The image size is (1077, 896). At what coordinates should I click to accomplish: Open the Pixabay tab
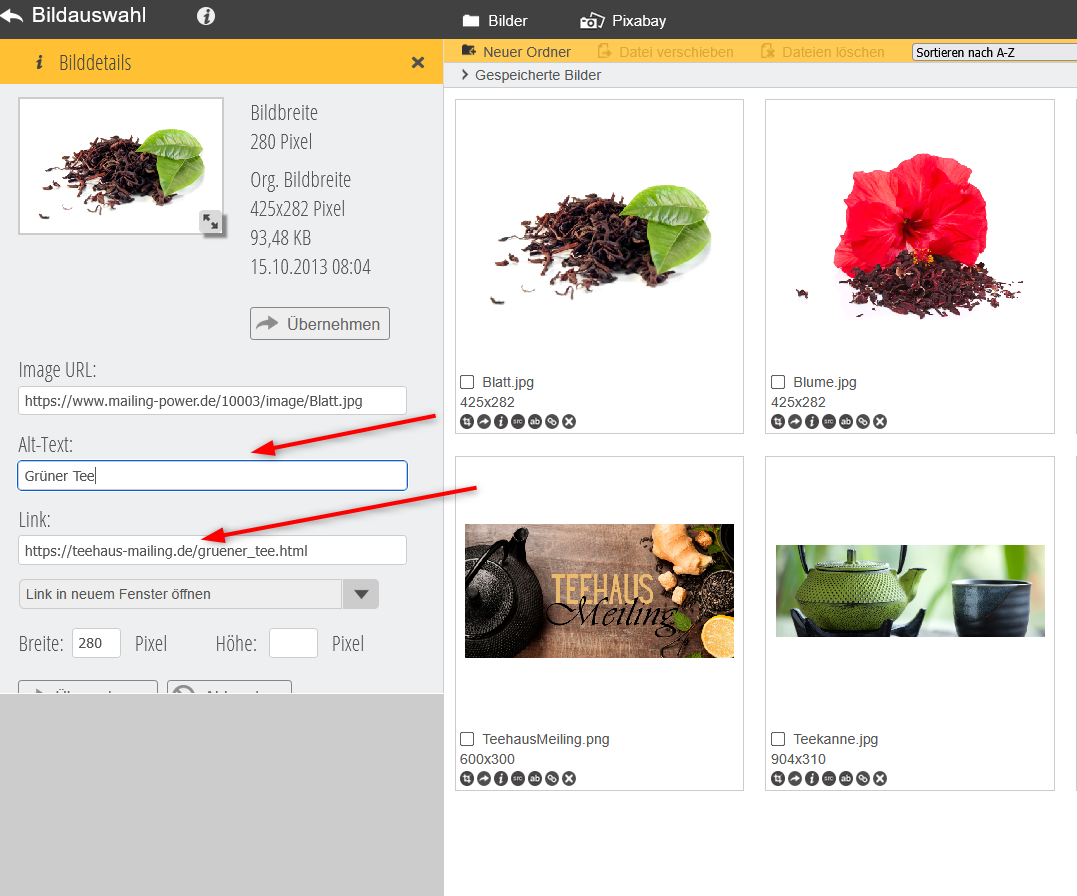(x=623, y=21)
